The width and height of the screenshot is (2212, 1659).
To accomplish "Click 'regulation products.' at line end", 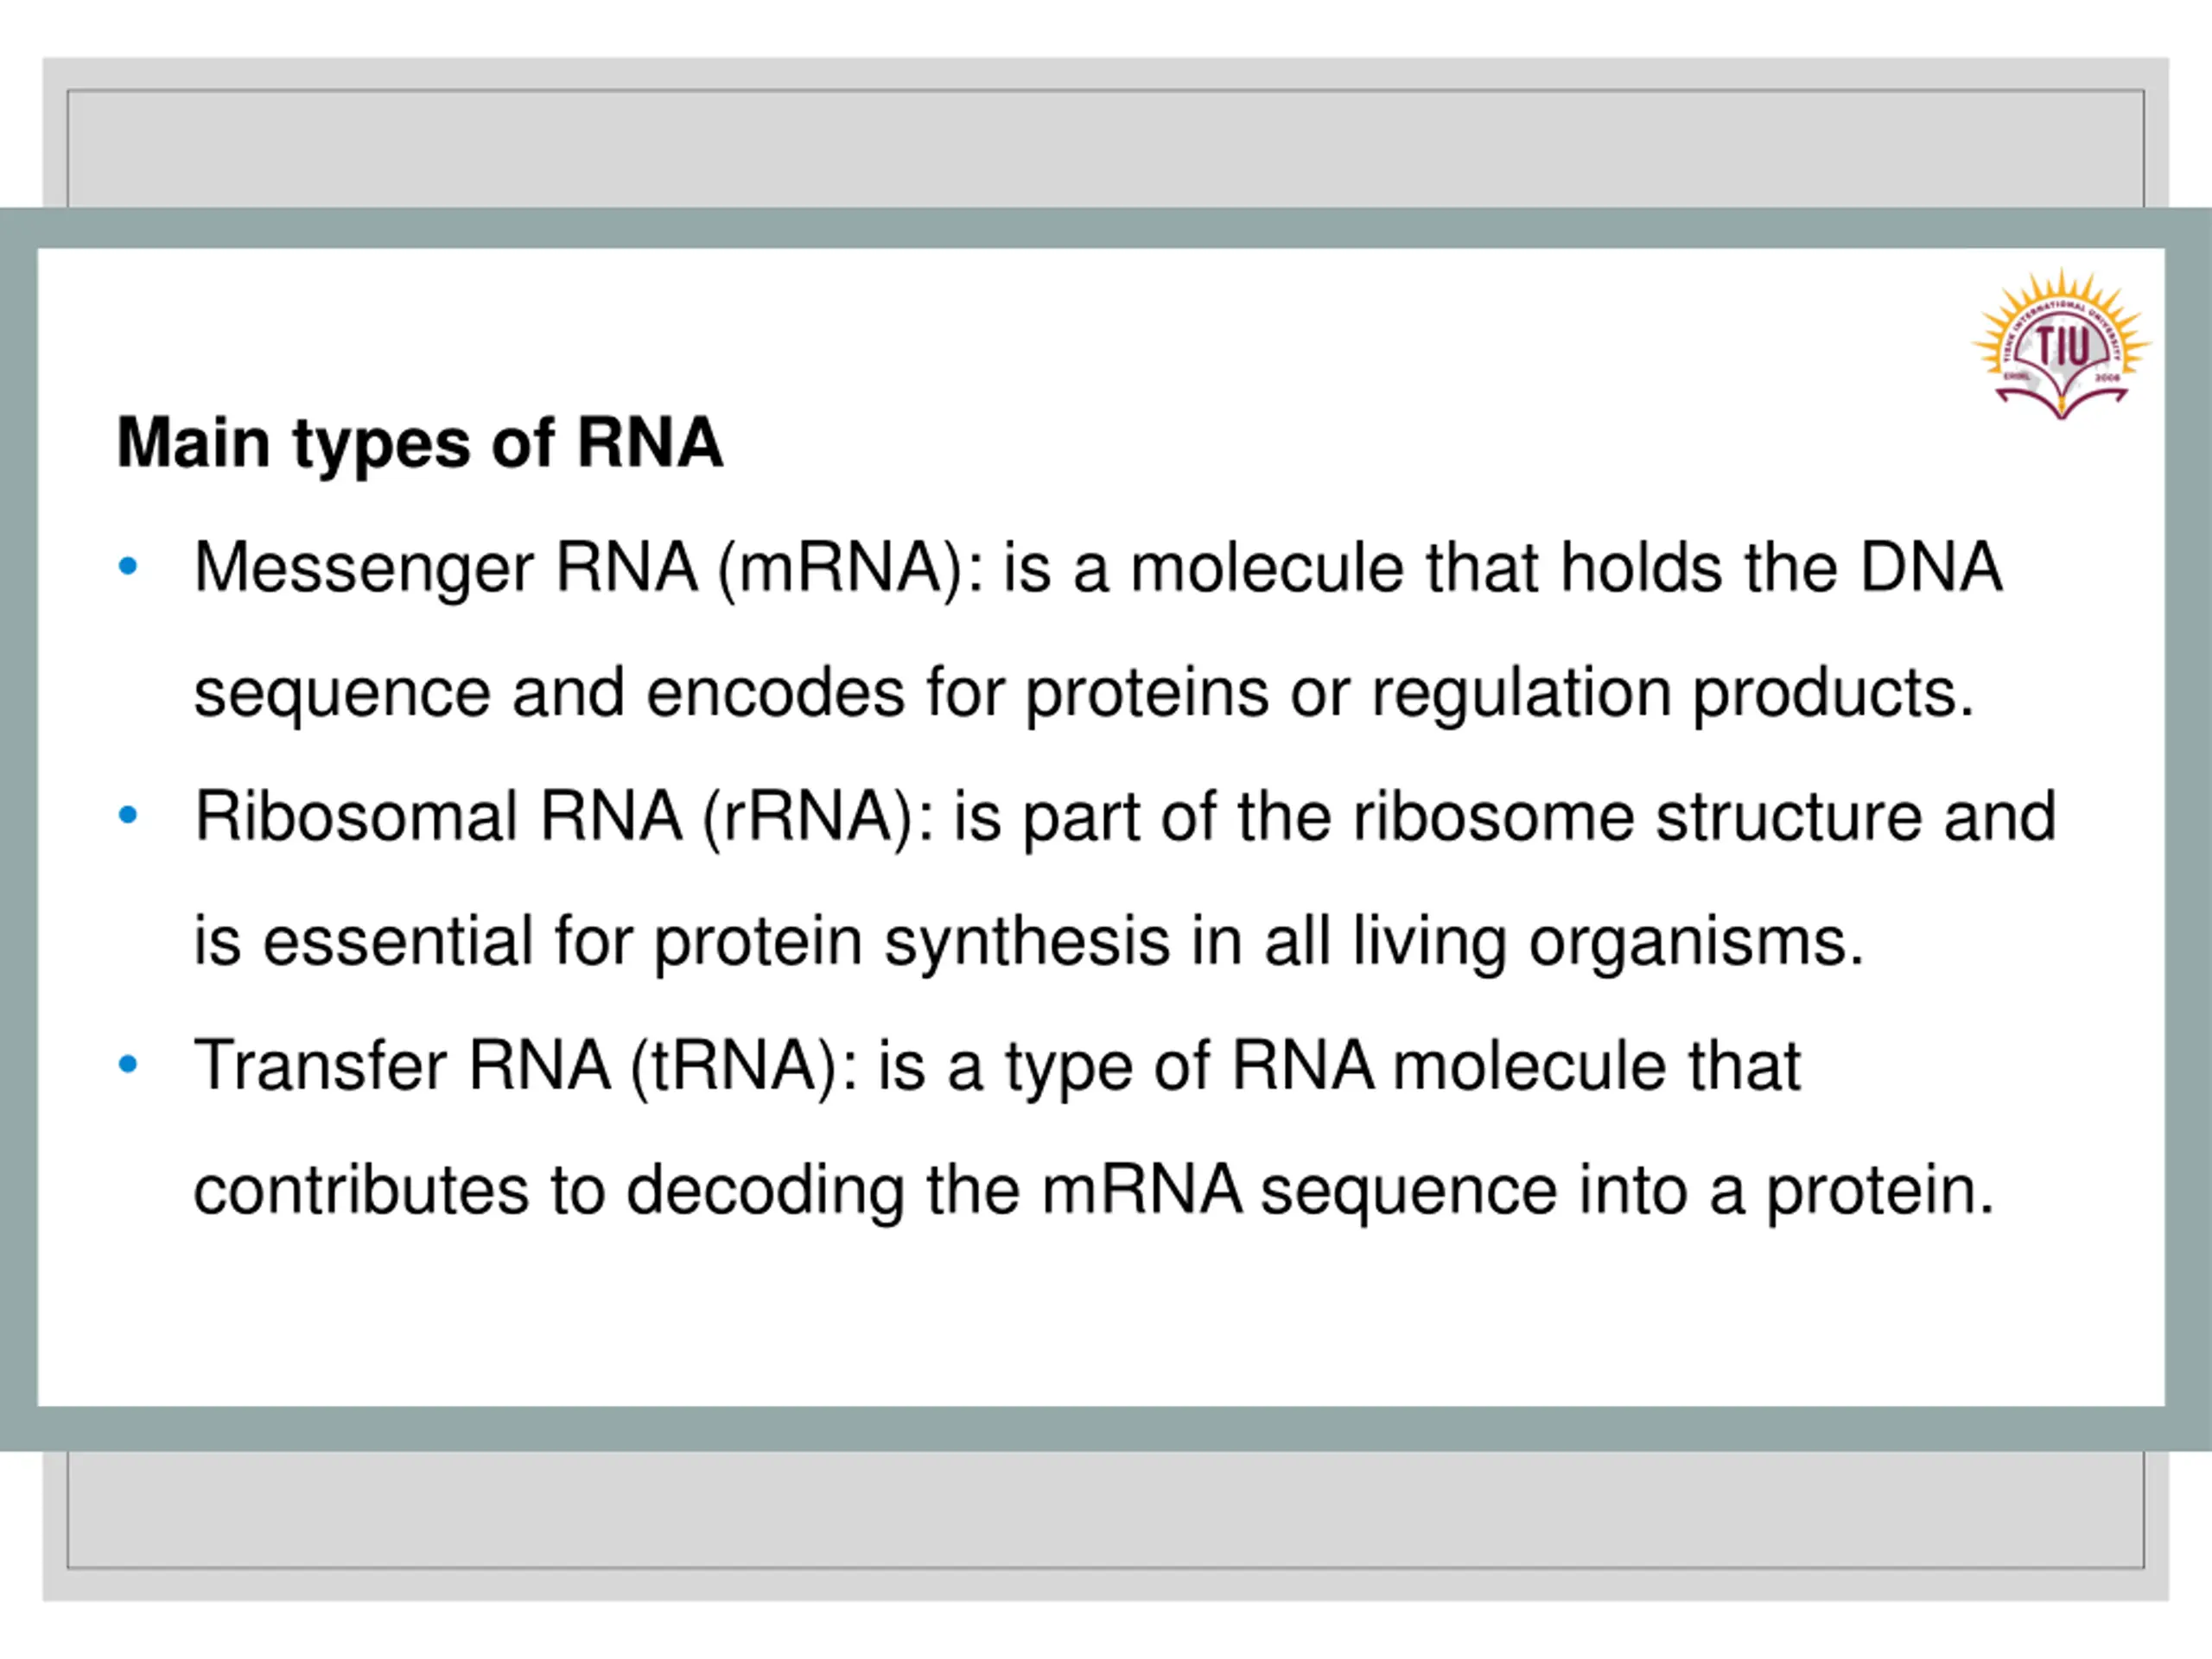I will point(1673,694).
